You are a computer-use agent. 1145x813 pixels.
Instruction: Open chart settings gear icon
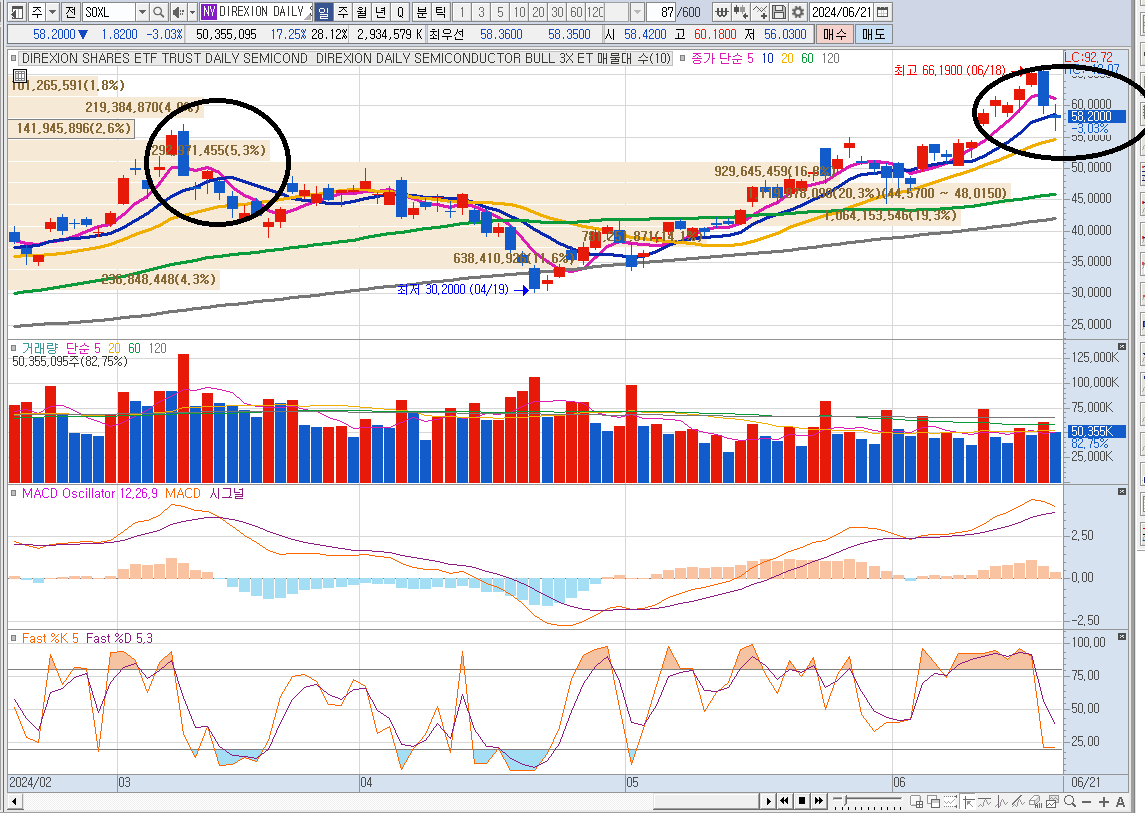[x=797, y=12]
